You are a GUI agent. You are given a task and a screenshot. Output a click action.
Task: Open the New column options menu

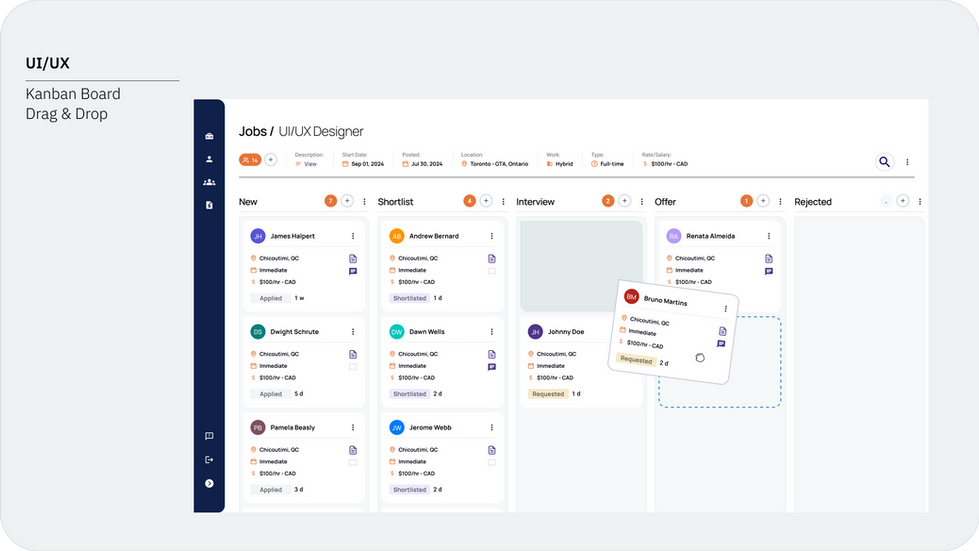pyautogui.click(x=365, y=202)
